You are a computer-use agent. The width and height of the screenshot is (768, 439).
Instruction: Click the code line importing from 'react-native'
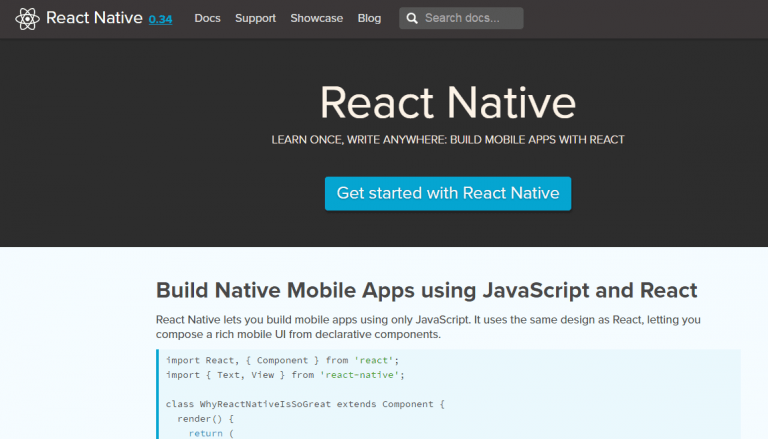pyautogui.click(x=285, y=375)
